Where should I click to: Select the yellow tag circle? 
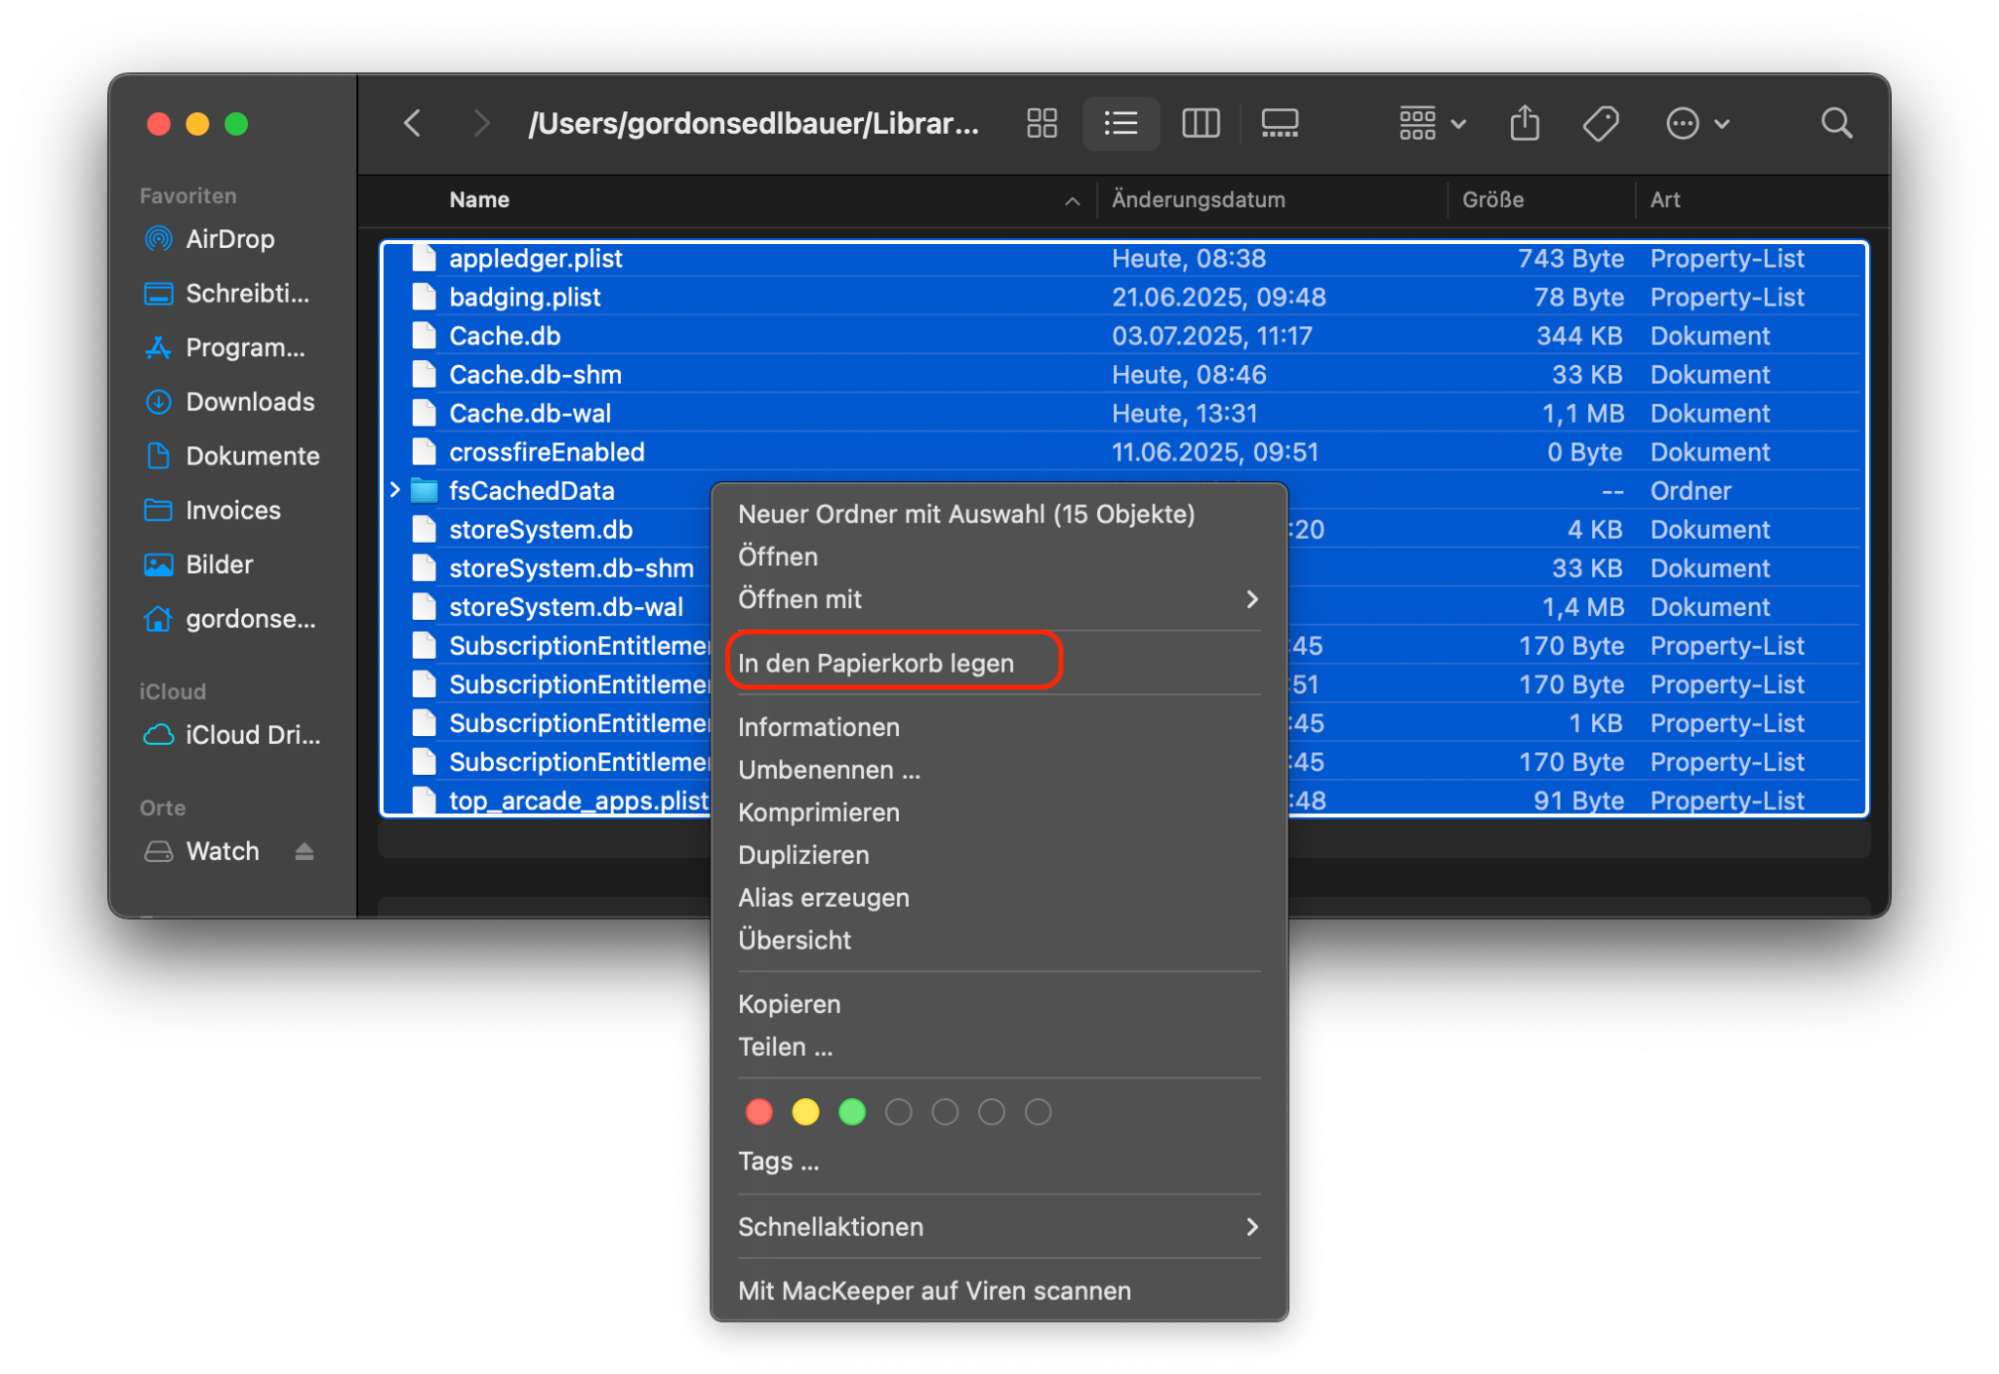[x=805, y=1111]
